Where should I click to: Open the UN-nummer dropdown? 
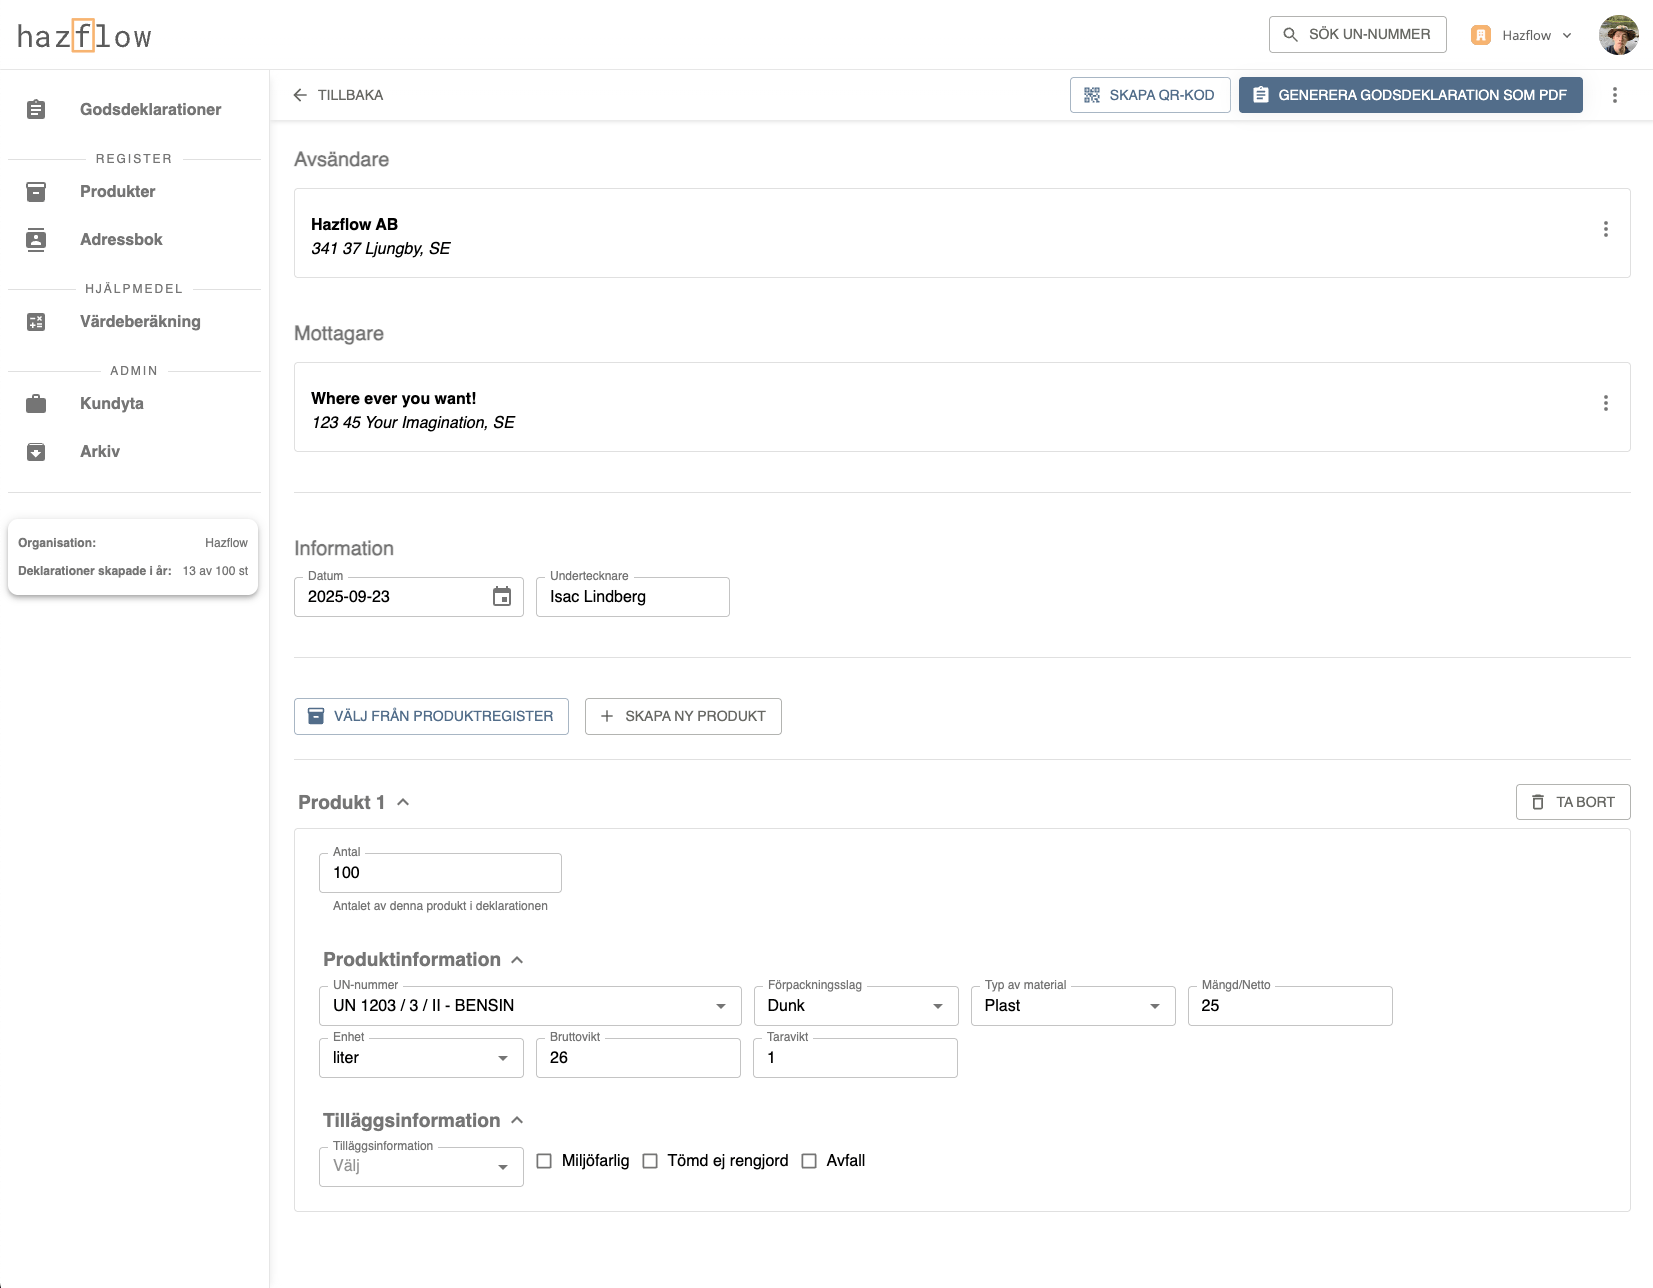coord(720,1006)
